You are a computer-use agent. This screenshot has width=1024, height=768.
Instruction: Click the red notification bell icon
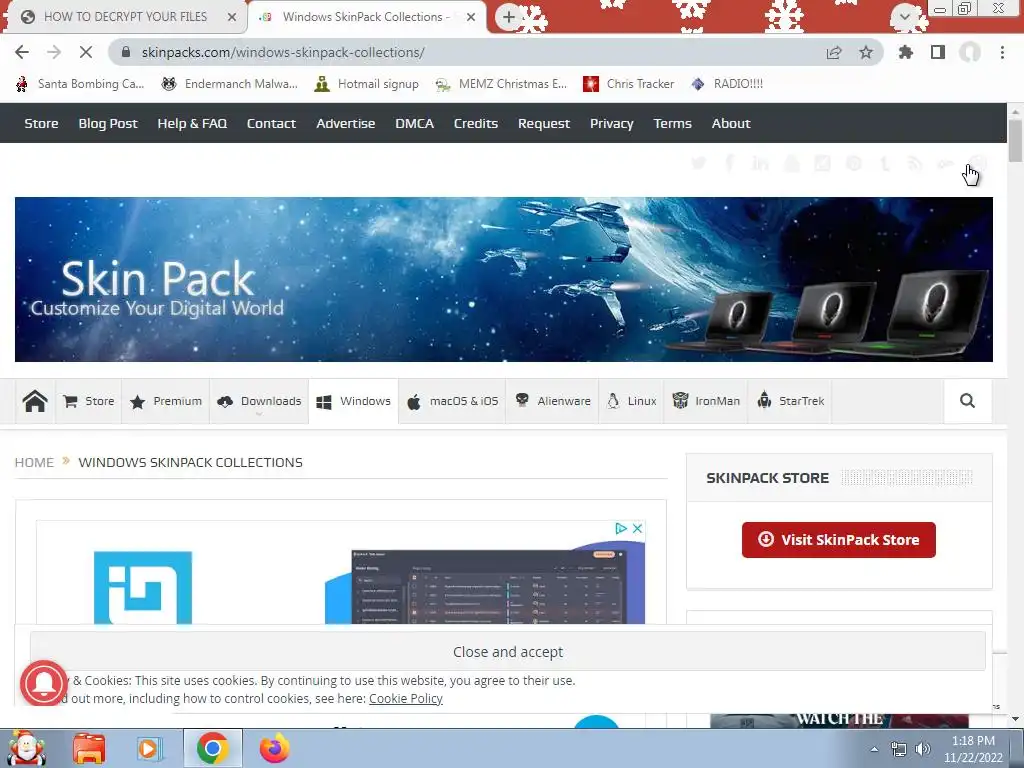click(x=44, y=683)
